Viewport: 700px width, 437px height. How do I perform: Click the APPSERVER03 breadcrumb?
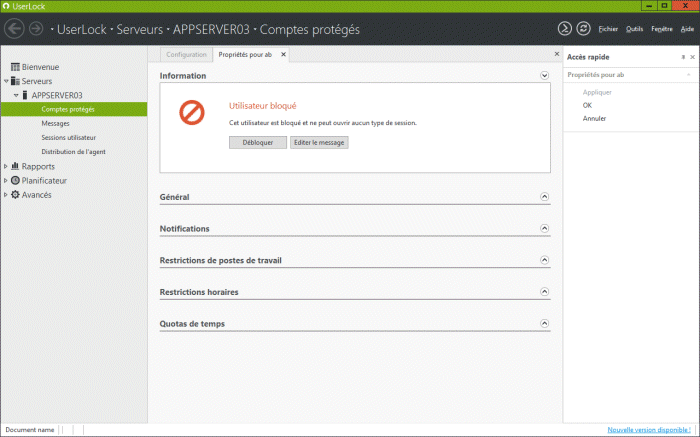pos(211,29)
